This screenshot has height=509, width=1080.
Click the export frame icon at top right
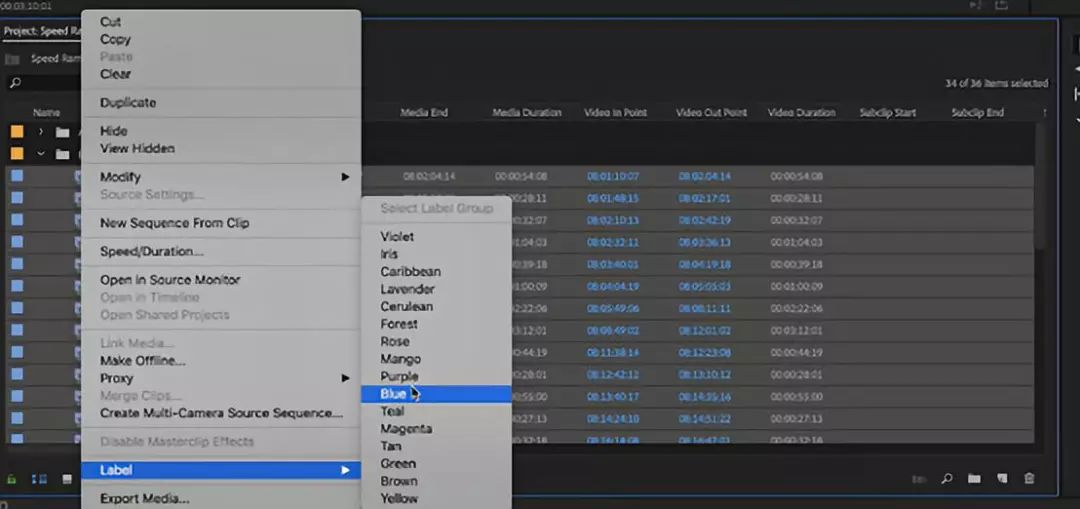click(1001, 6)
